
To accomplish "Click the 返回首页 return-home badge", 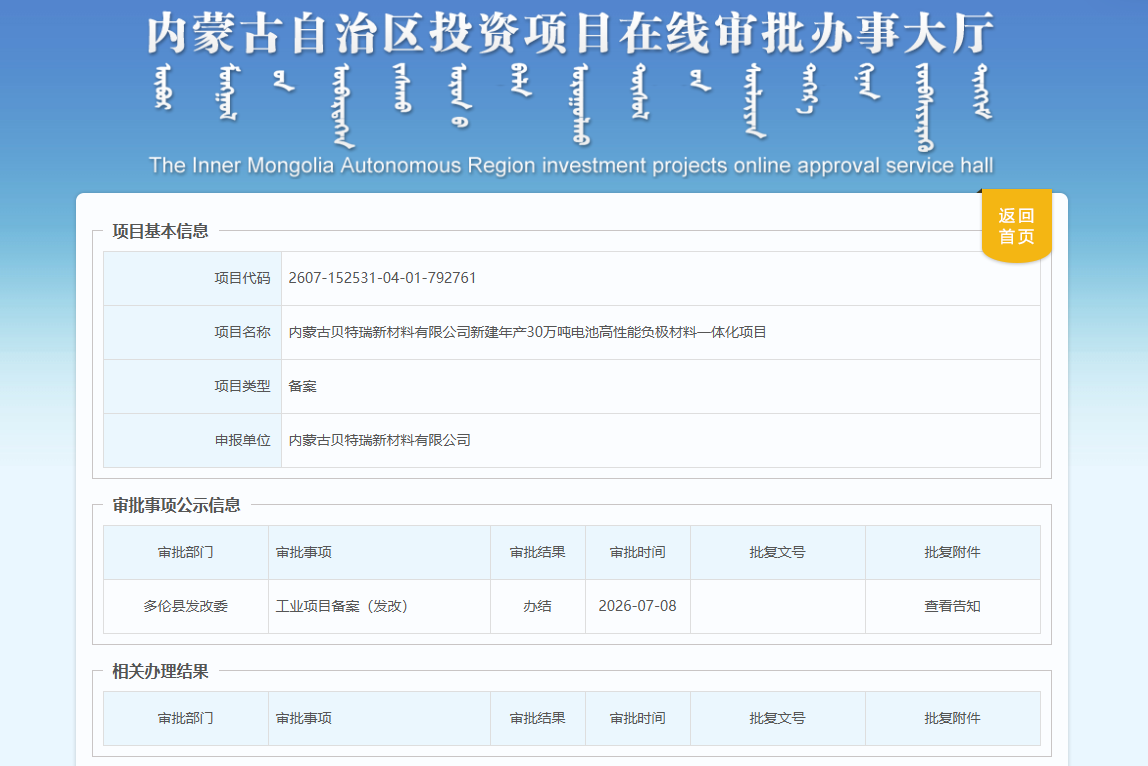I will pos(1016,226).
